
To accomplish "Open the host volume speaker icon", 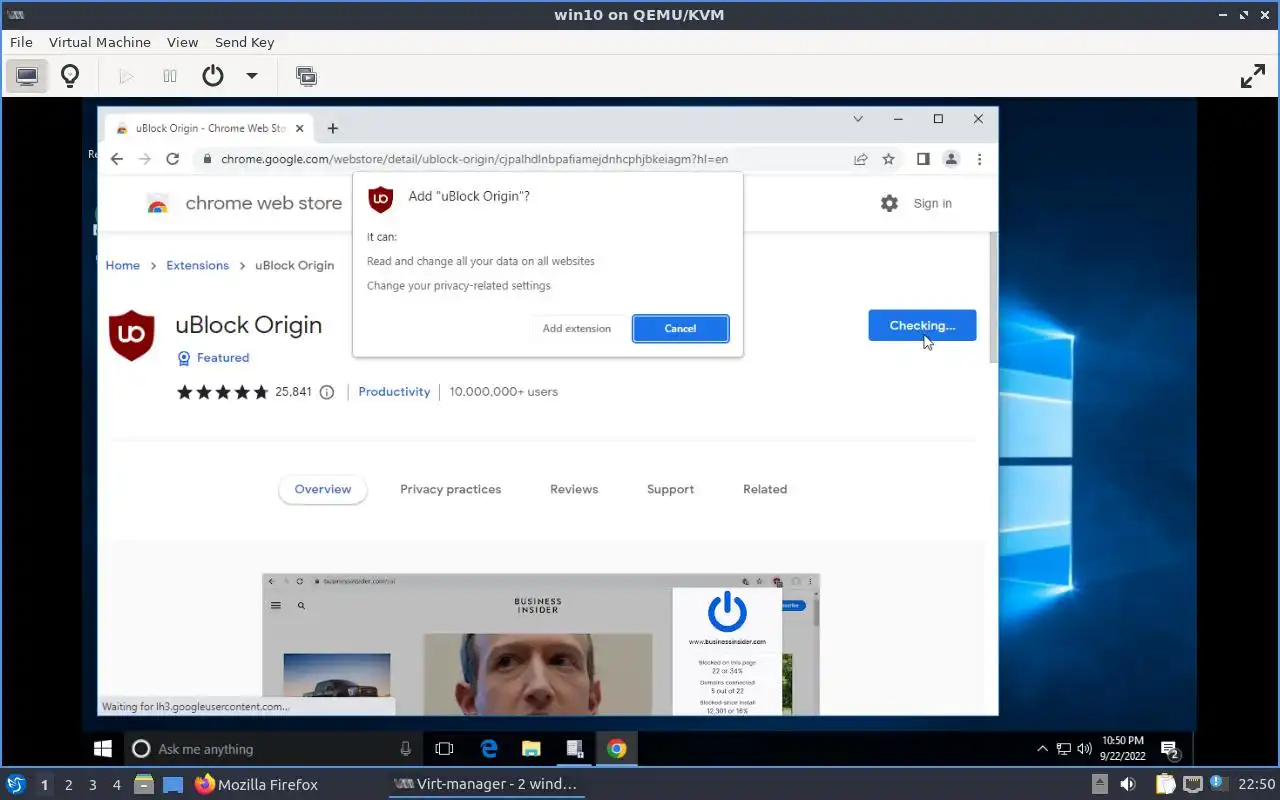I will tap(1128, 785).
